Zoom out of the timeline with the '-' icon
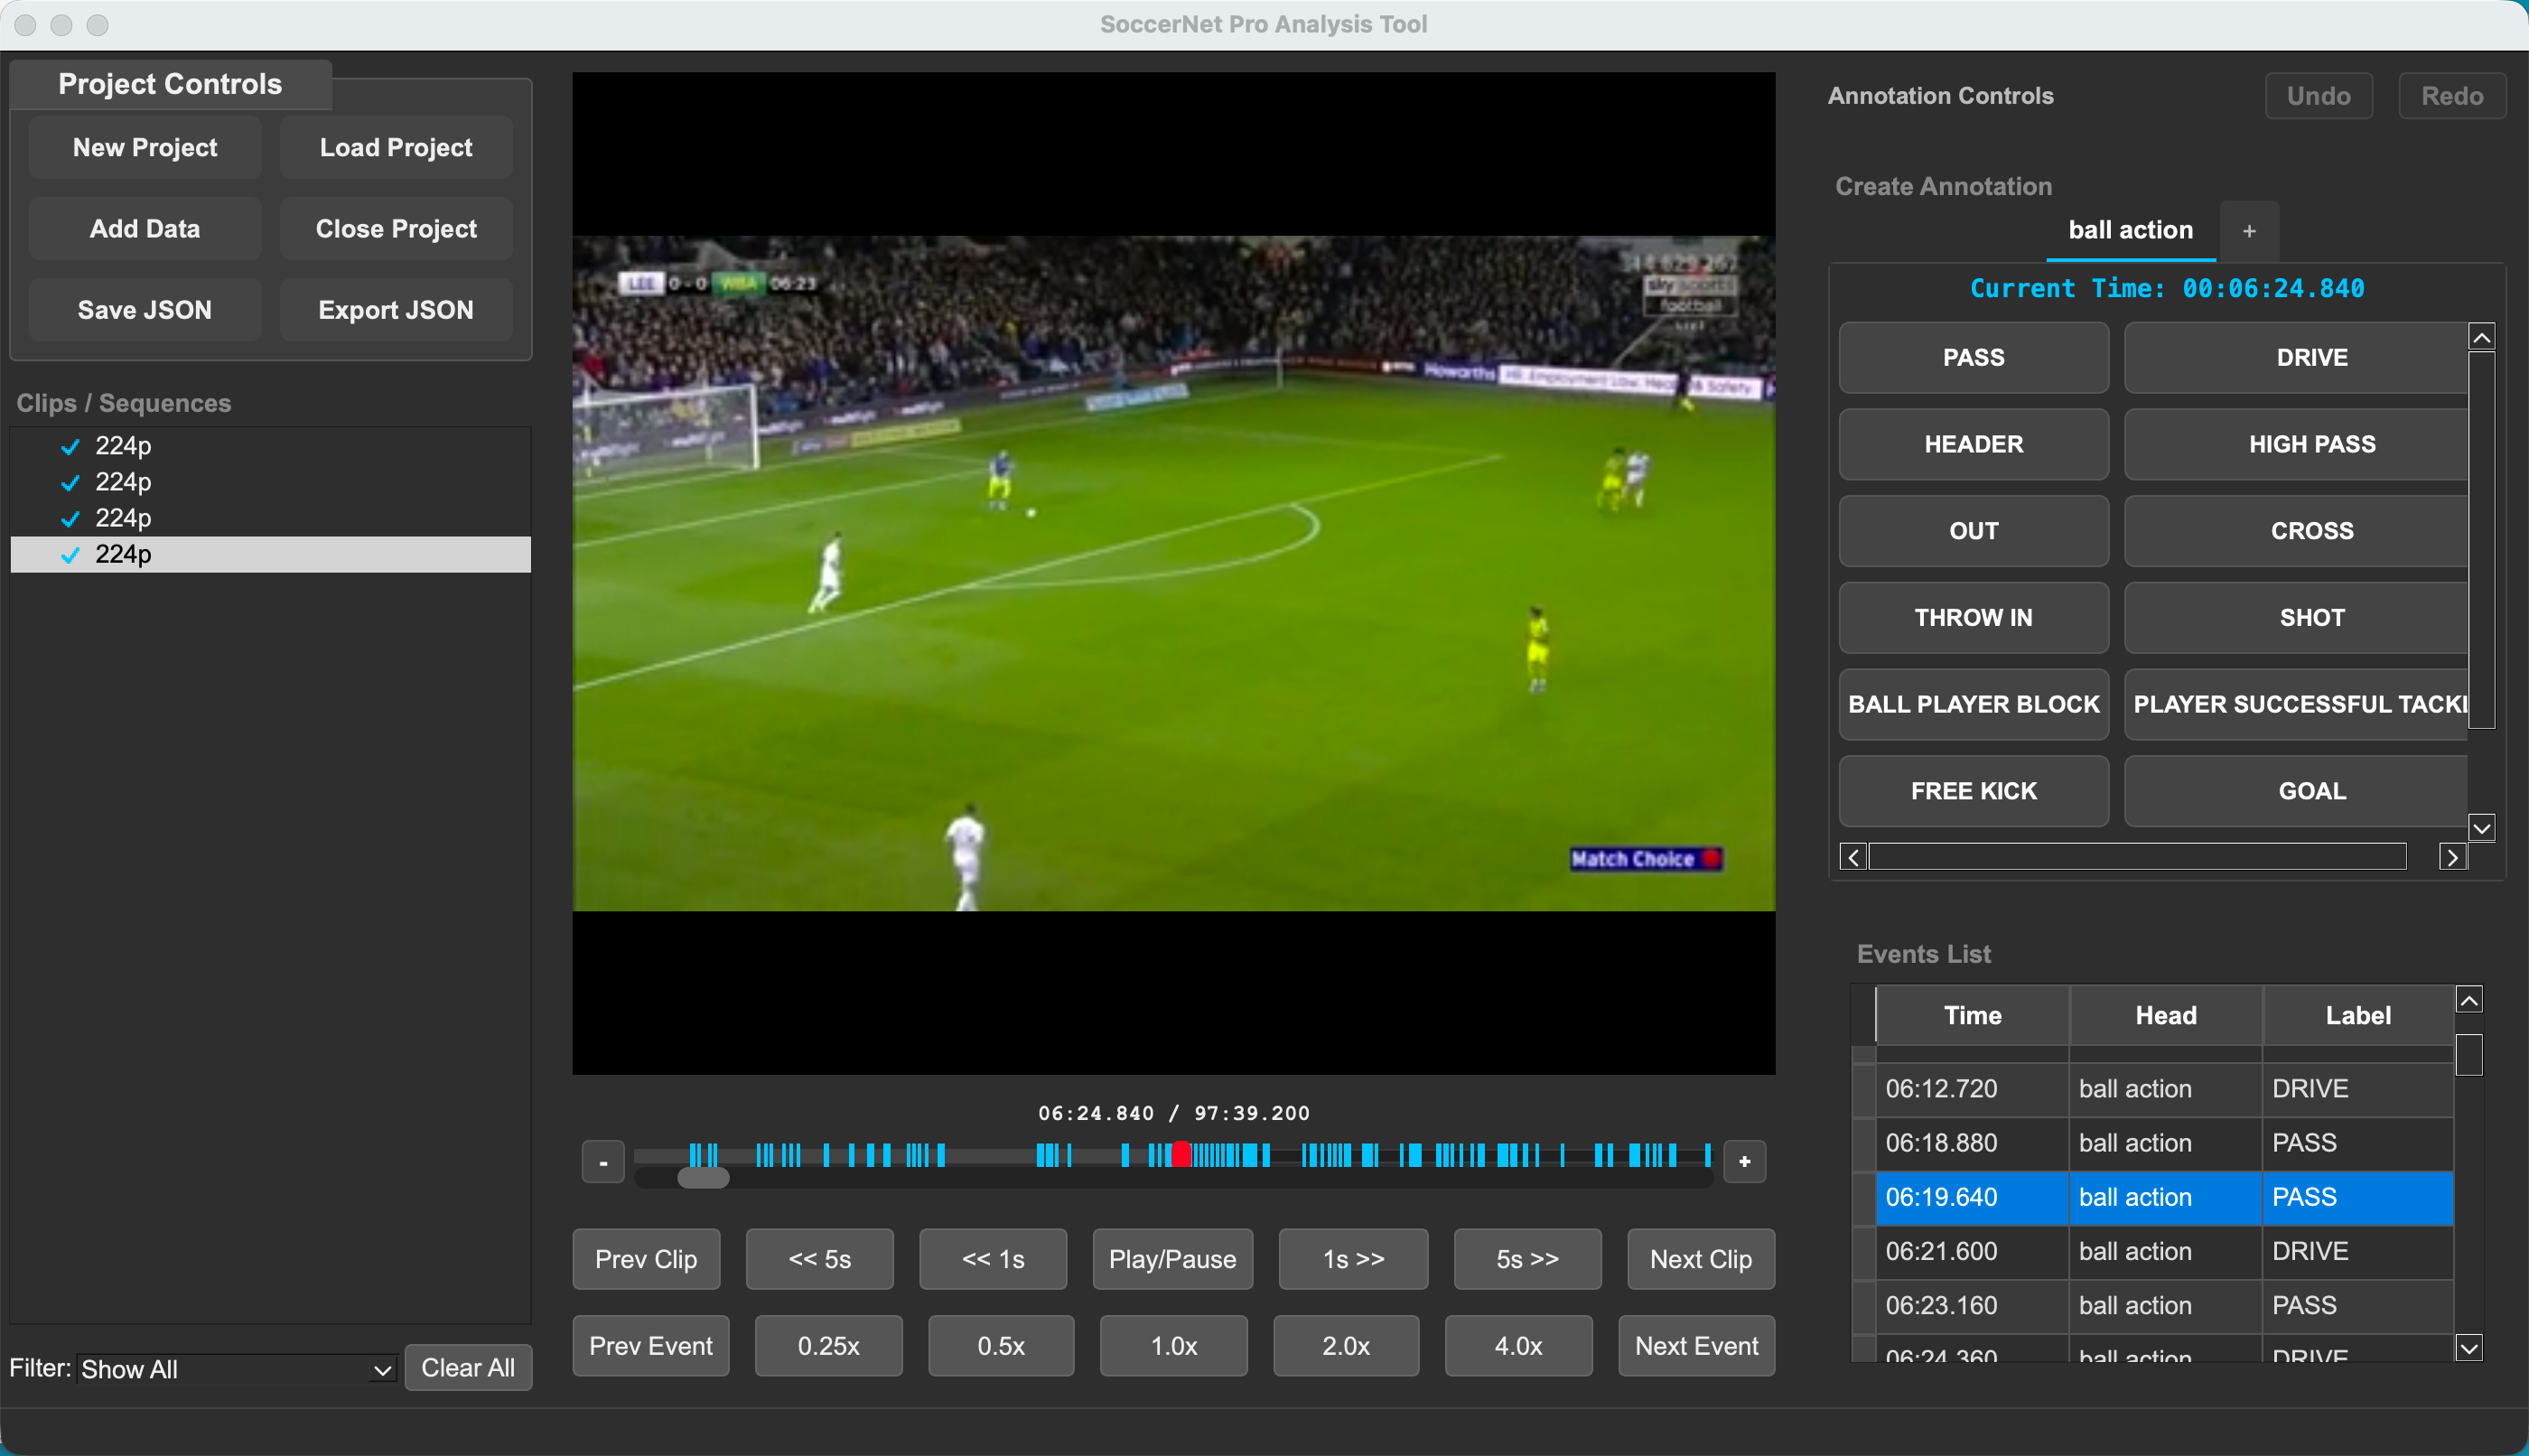The height and width of the screenshot is (1456, 2529). pos(603,1161)
